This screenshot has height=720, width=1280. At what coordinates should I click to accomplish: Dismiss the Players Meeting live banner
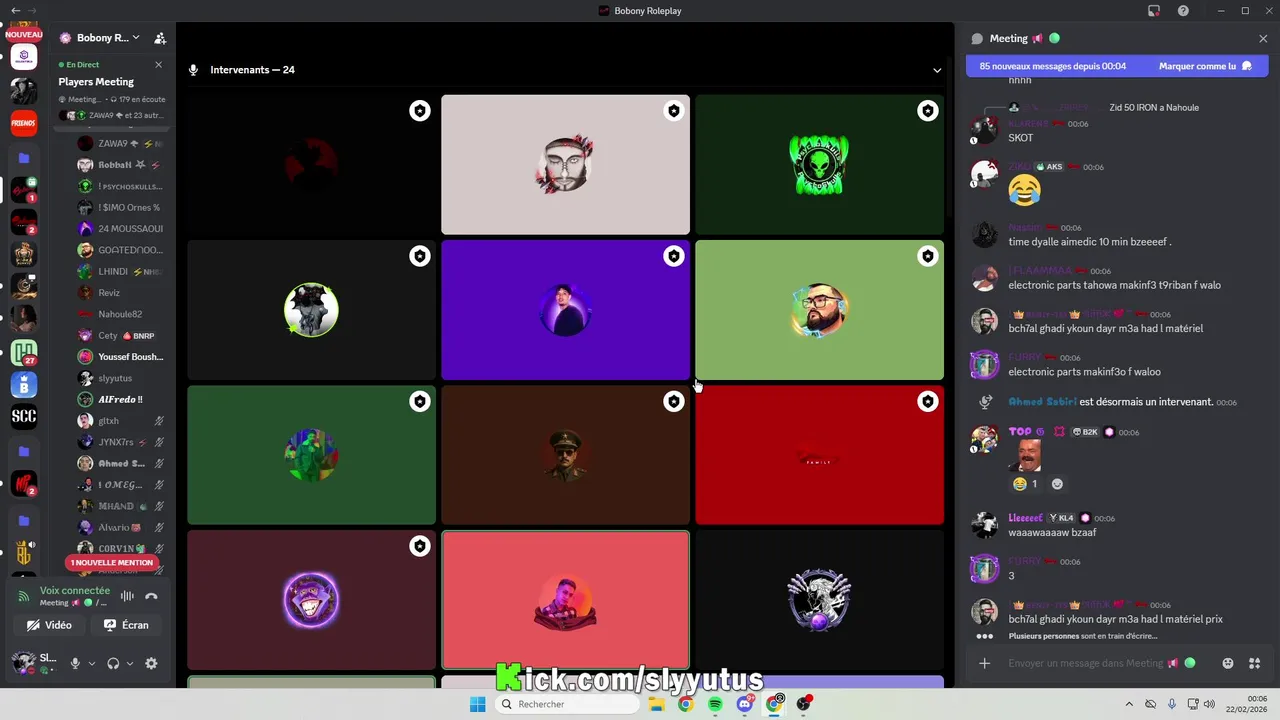click(x=158, y=64)
